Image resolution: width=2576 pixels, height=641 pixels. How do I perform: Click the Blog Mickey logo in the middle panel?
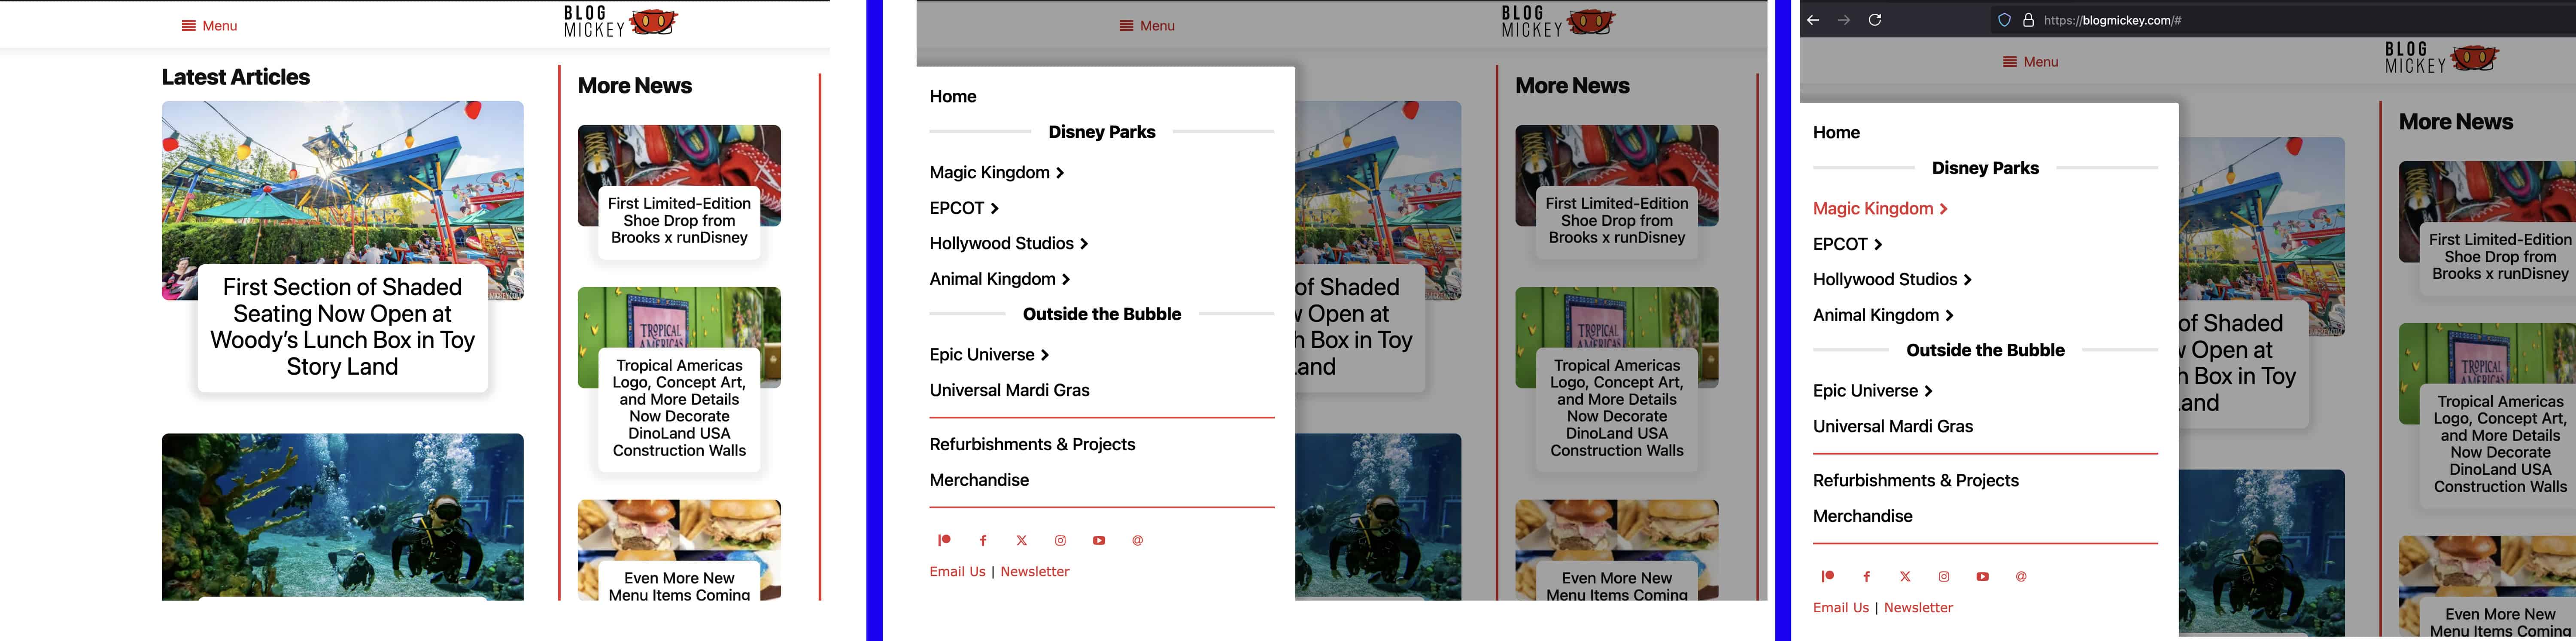(x=1559, y=22)
